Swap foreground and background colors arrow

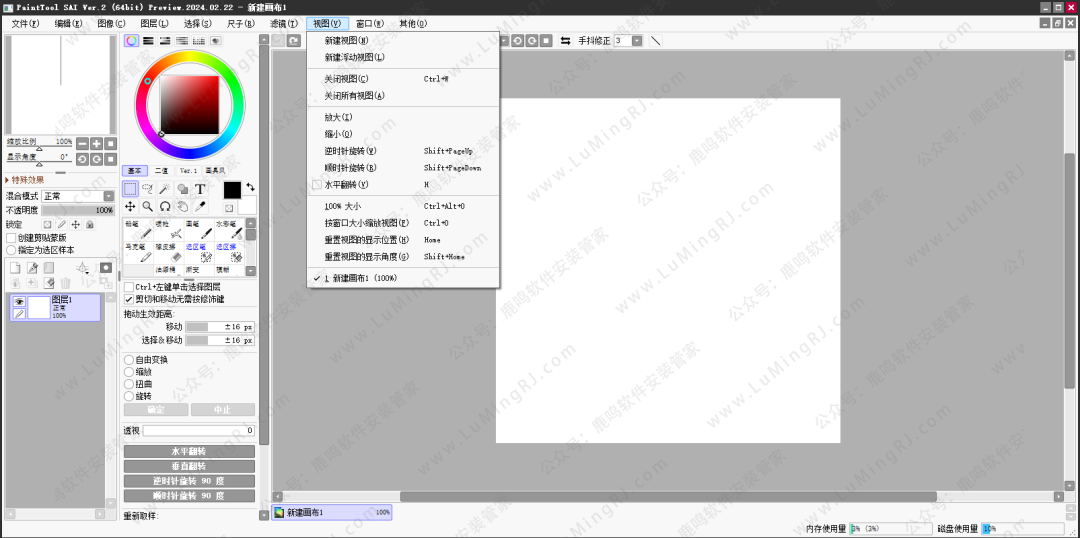(250, 187)
